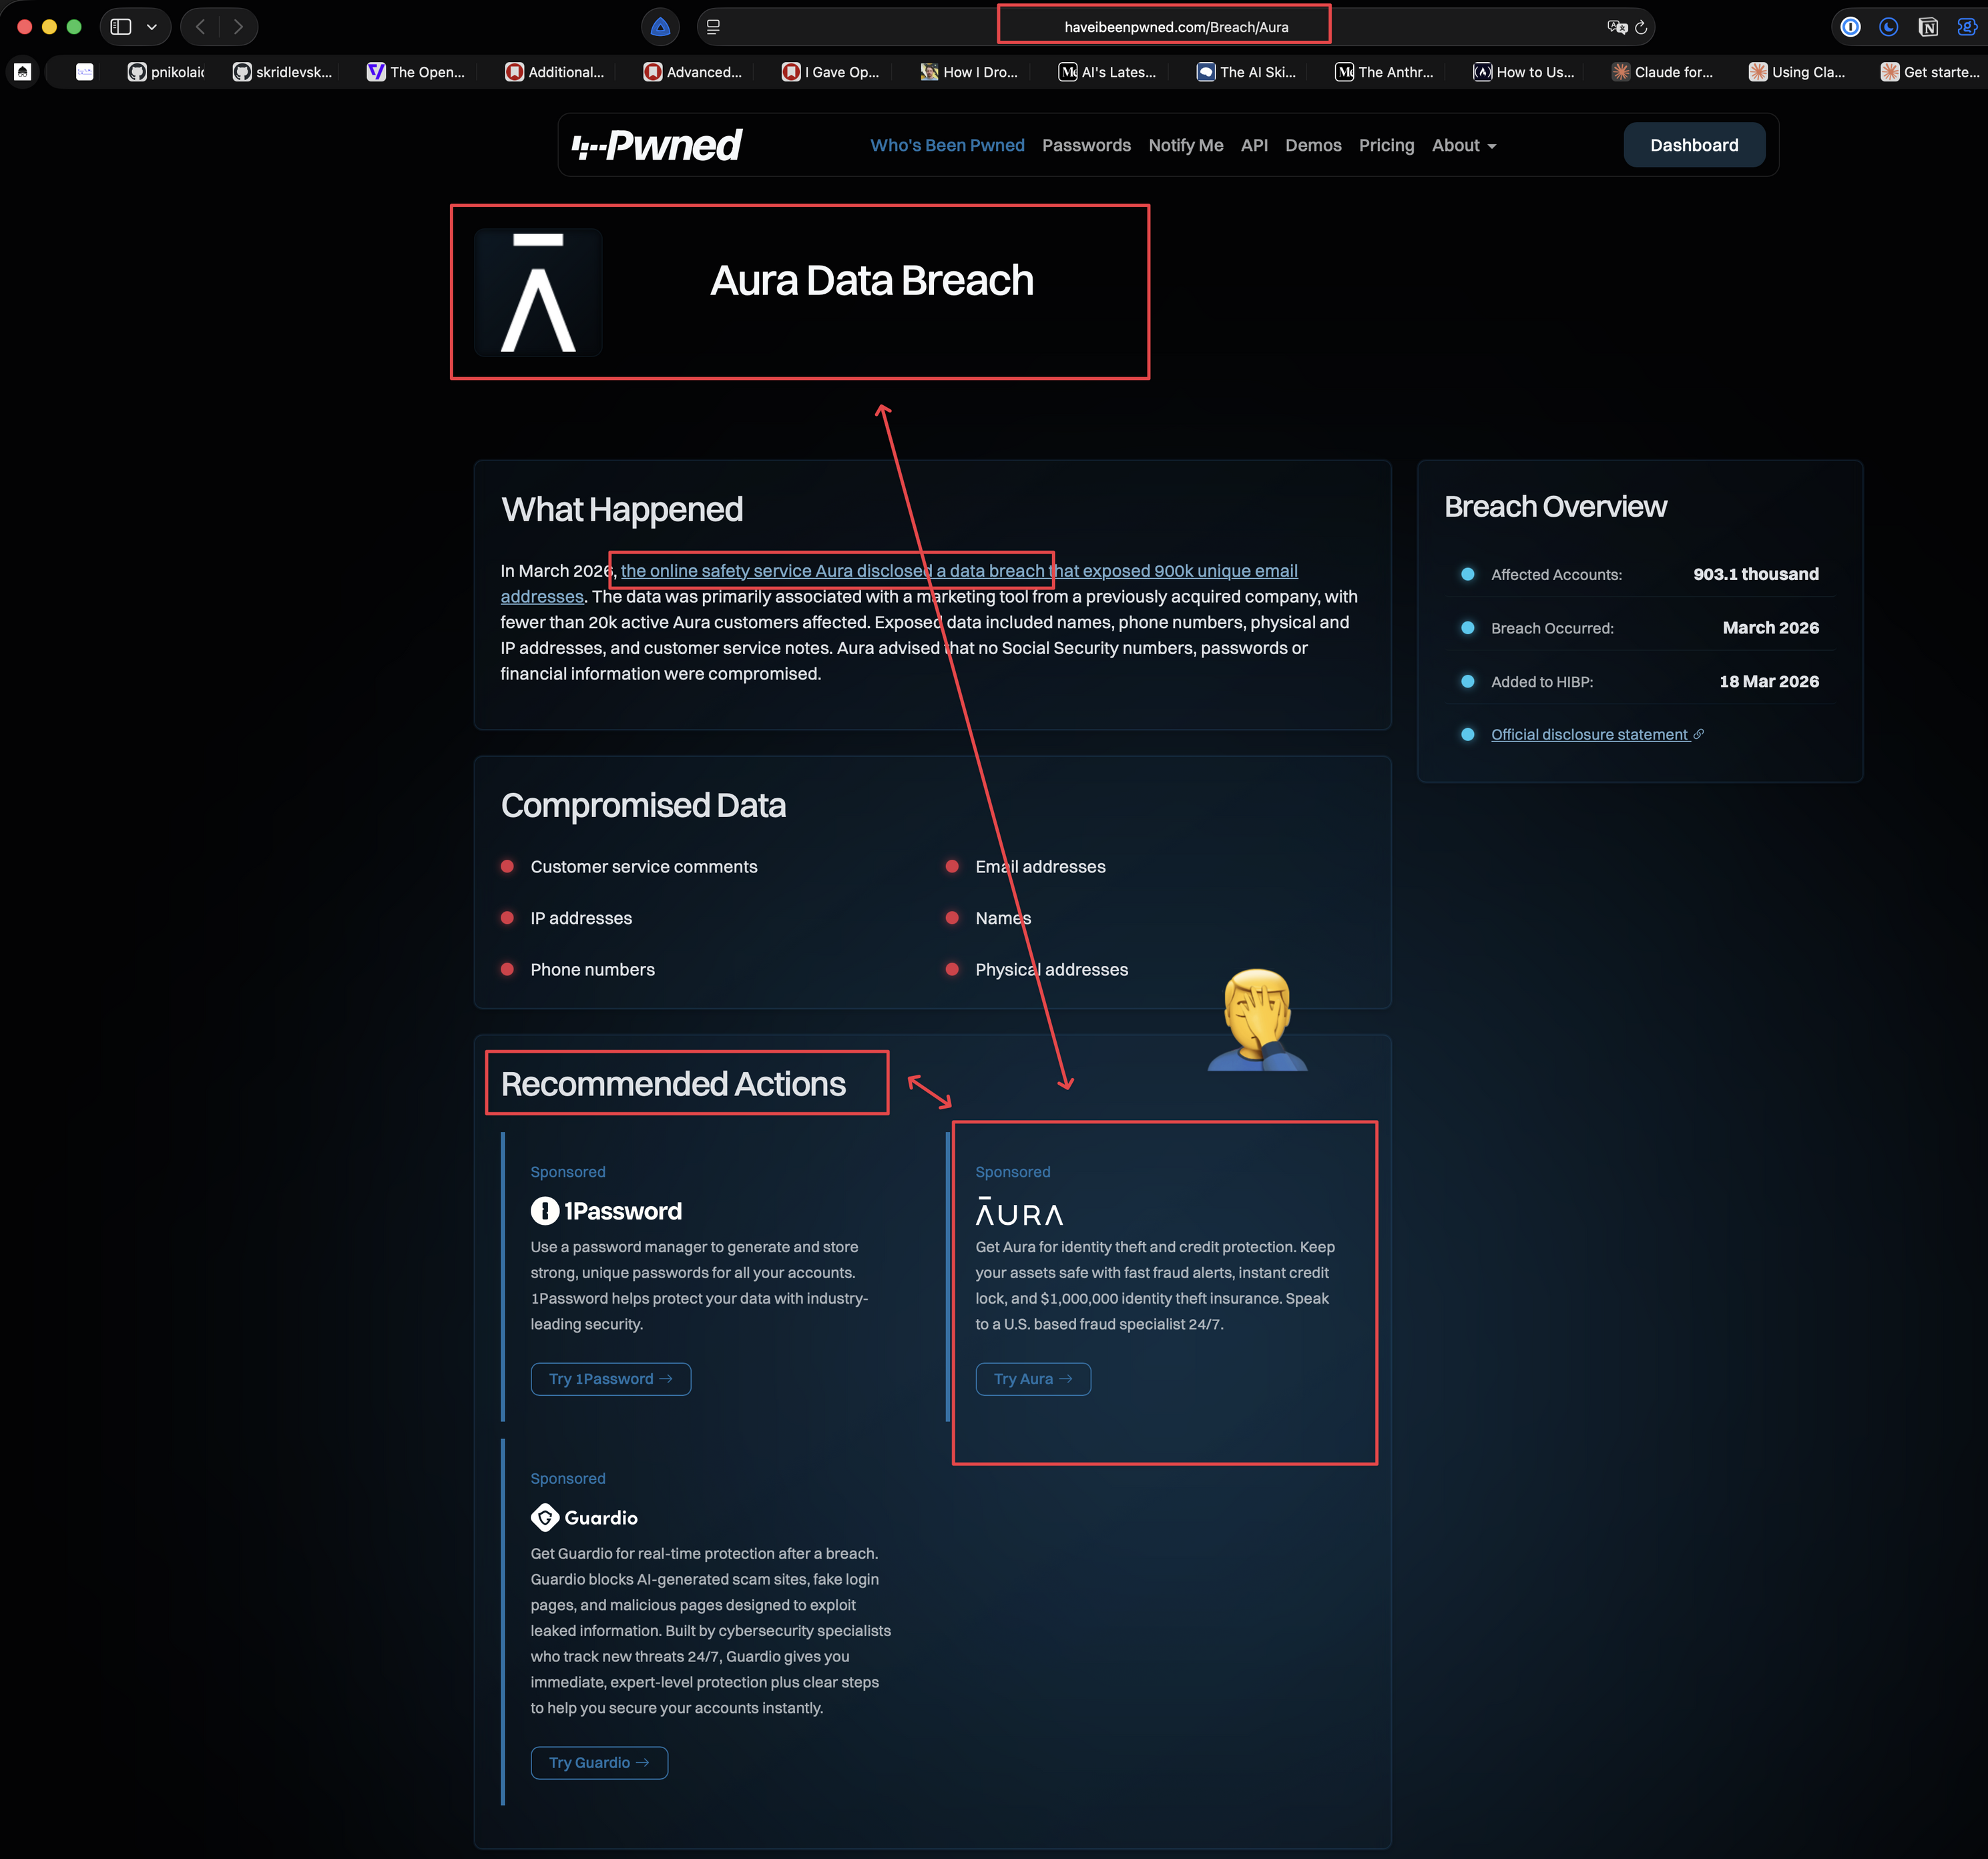Open the Notion web clipper extension

pyautogui.click(x=1928, y=27)
